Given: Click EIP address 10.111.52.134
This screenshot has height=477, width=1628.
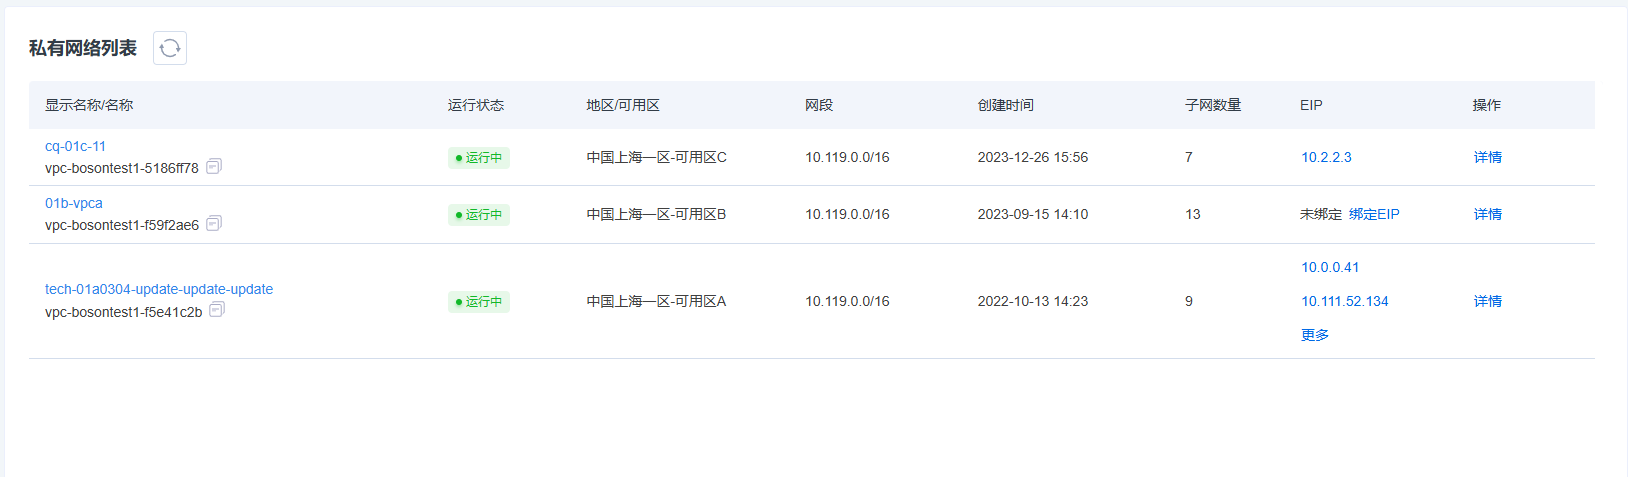Looking at the screenshot, I should [x=1345, y=301].
